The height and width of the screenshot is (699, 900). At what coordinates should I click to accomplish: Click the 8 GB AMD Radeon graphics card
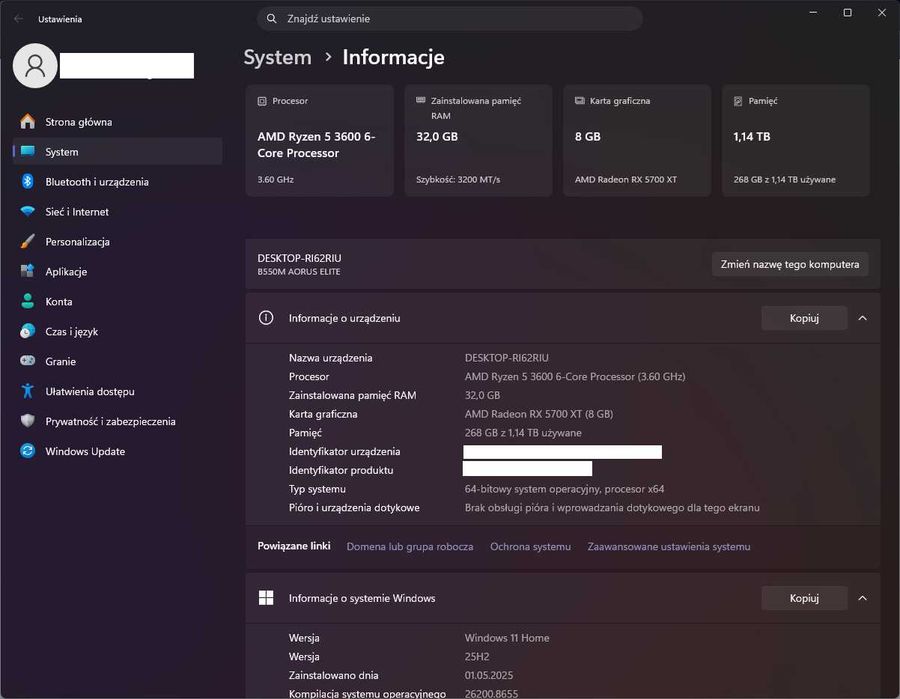637,141
